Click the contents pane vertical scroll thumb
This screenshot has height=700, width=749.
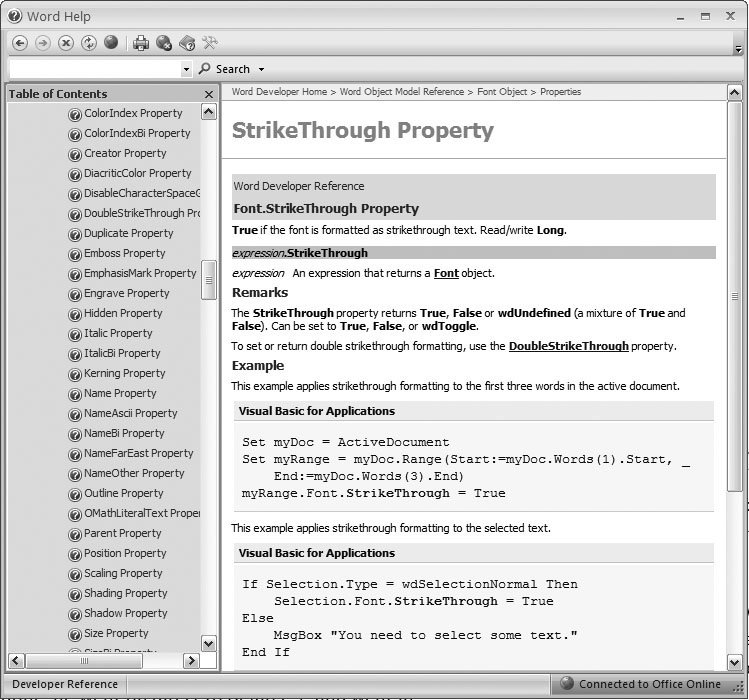pyautogui.click(x=209, y=280)
